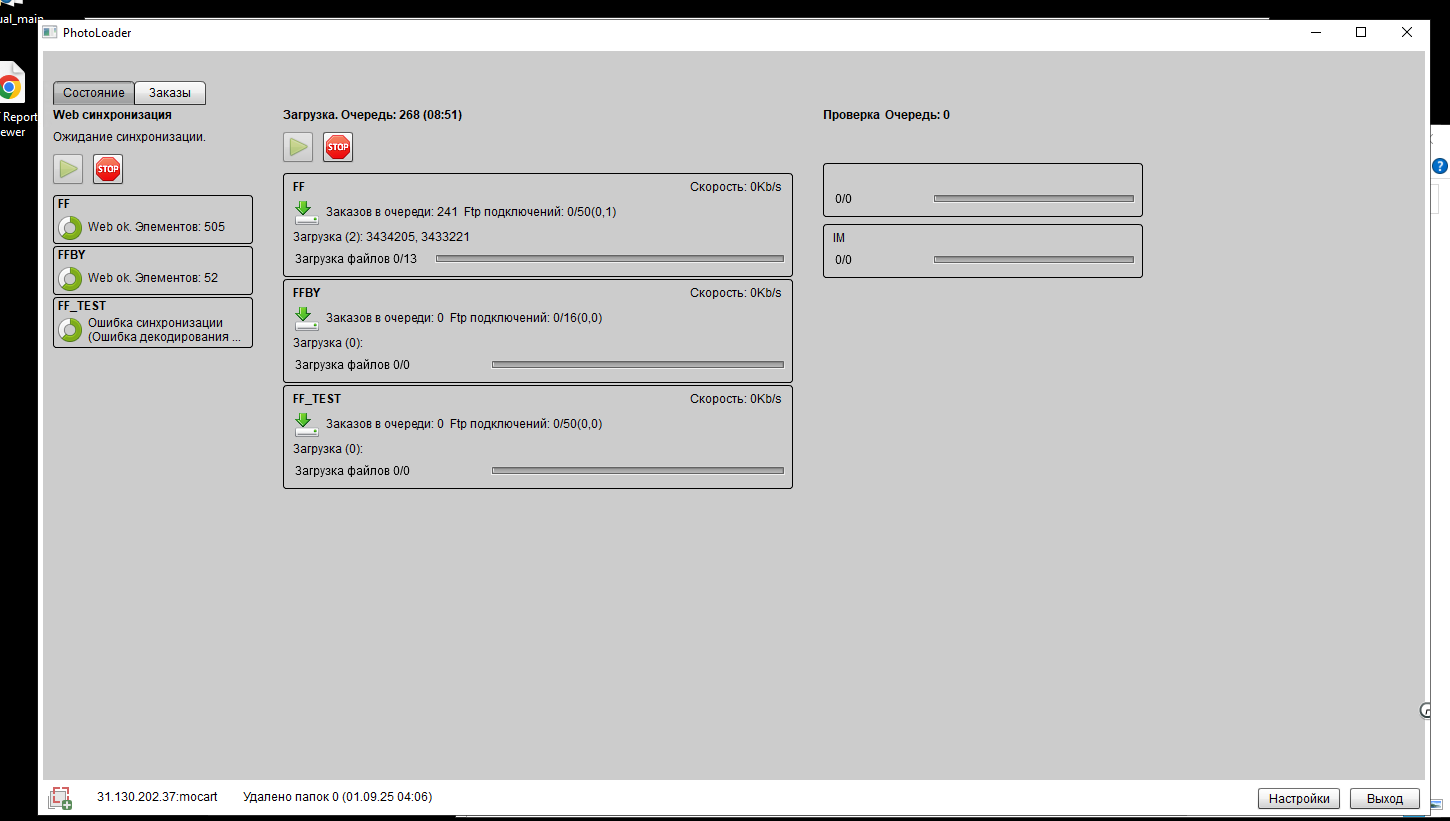Click the FF sync status ring icon
This screenshot has height=821, width=1450.
[x=70, y=227]
